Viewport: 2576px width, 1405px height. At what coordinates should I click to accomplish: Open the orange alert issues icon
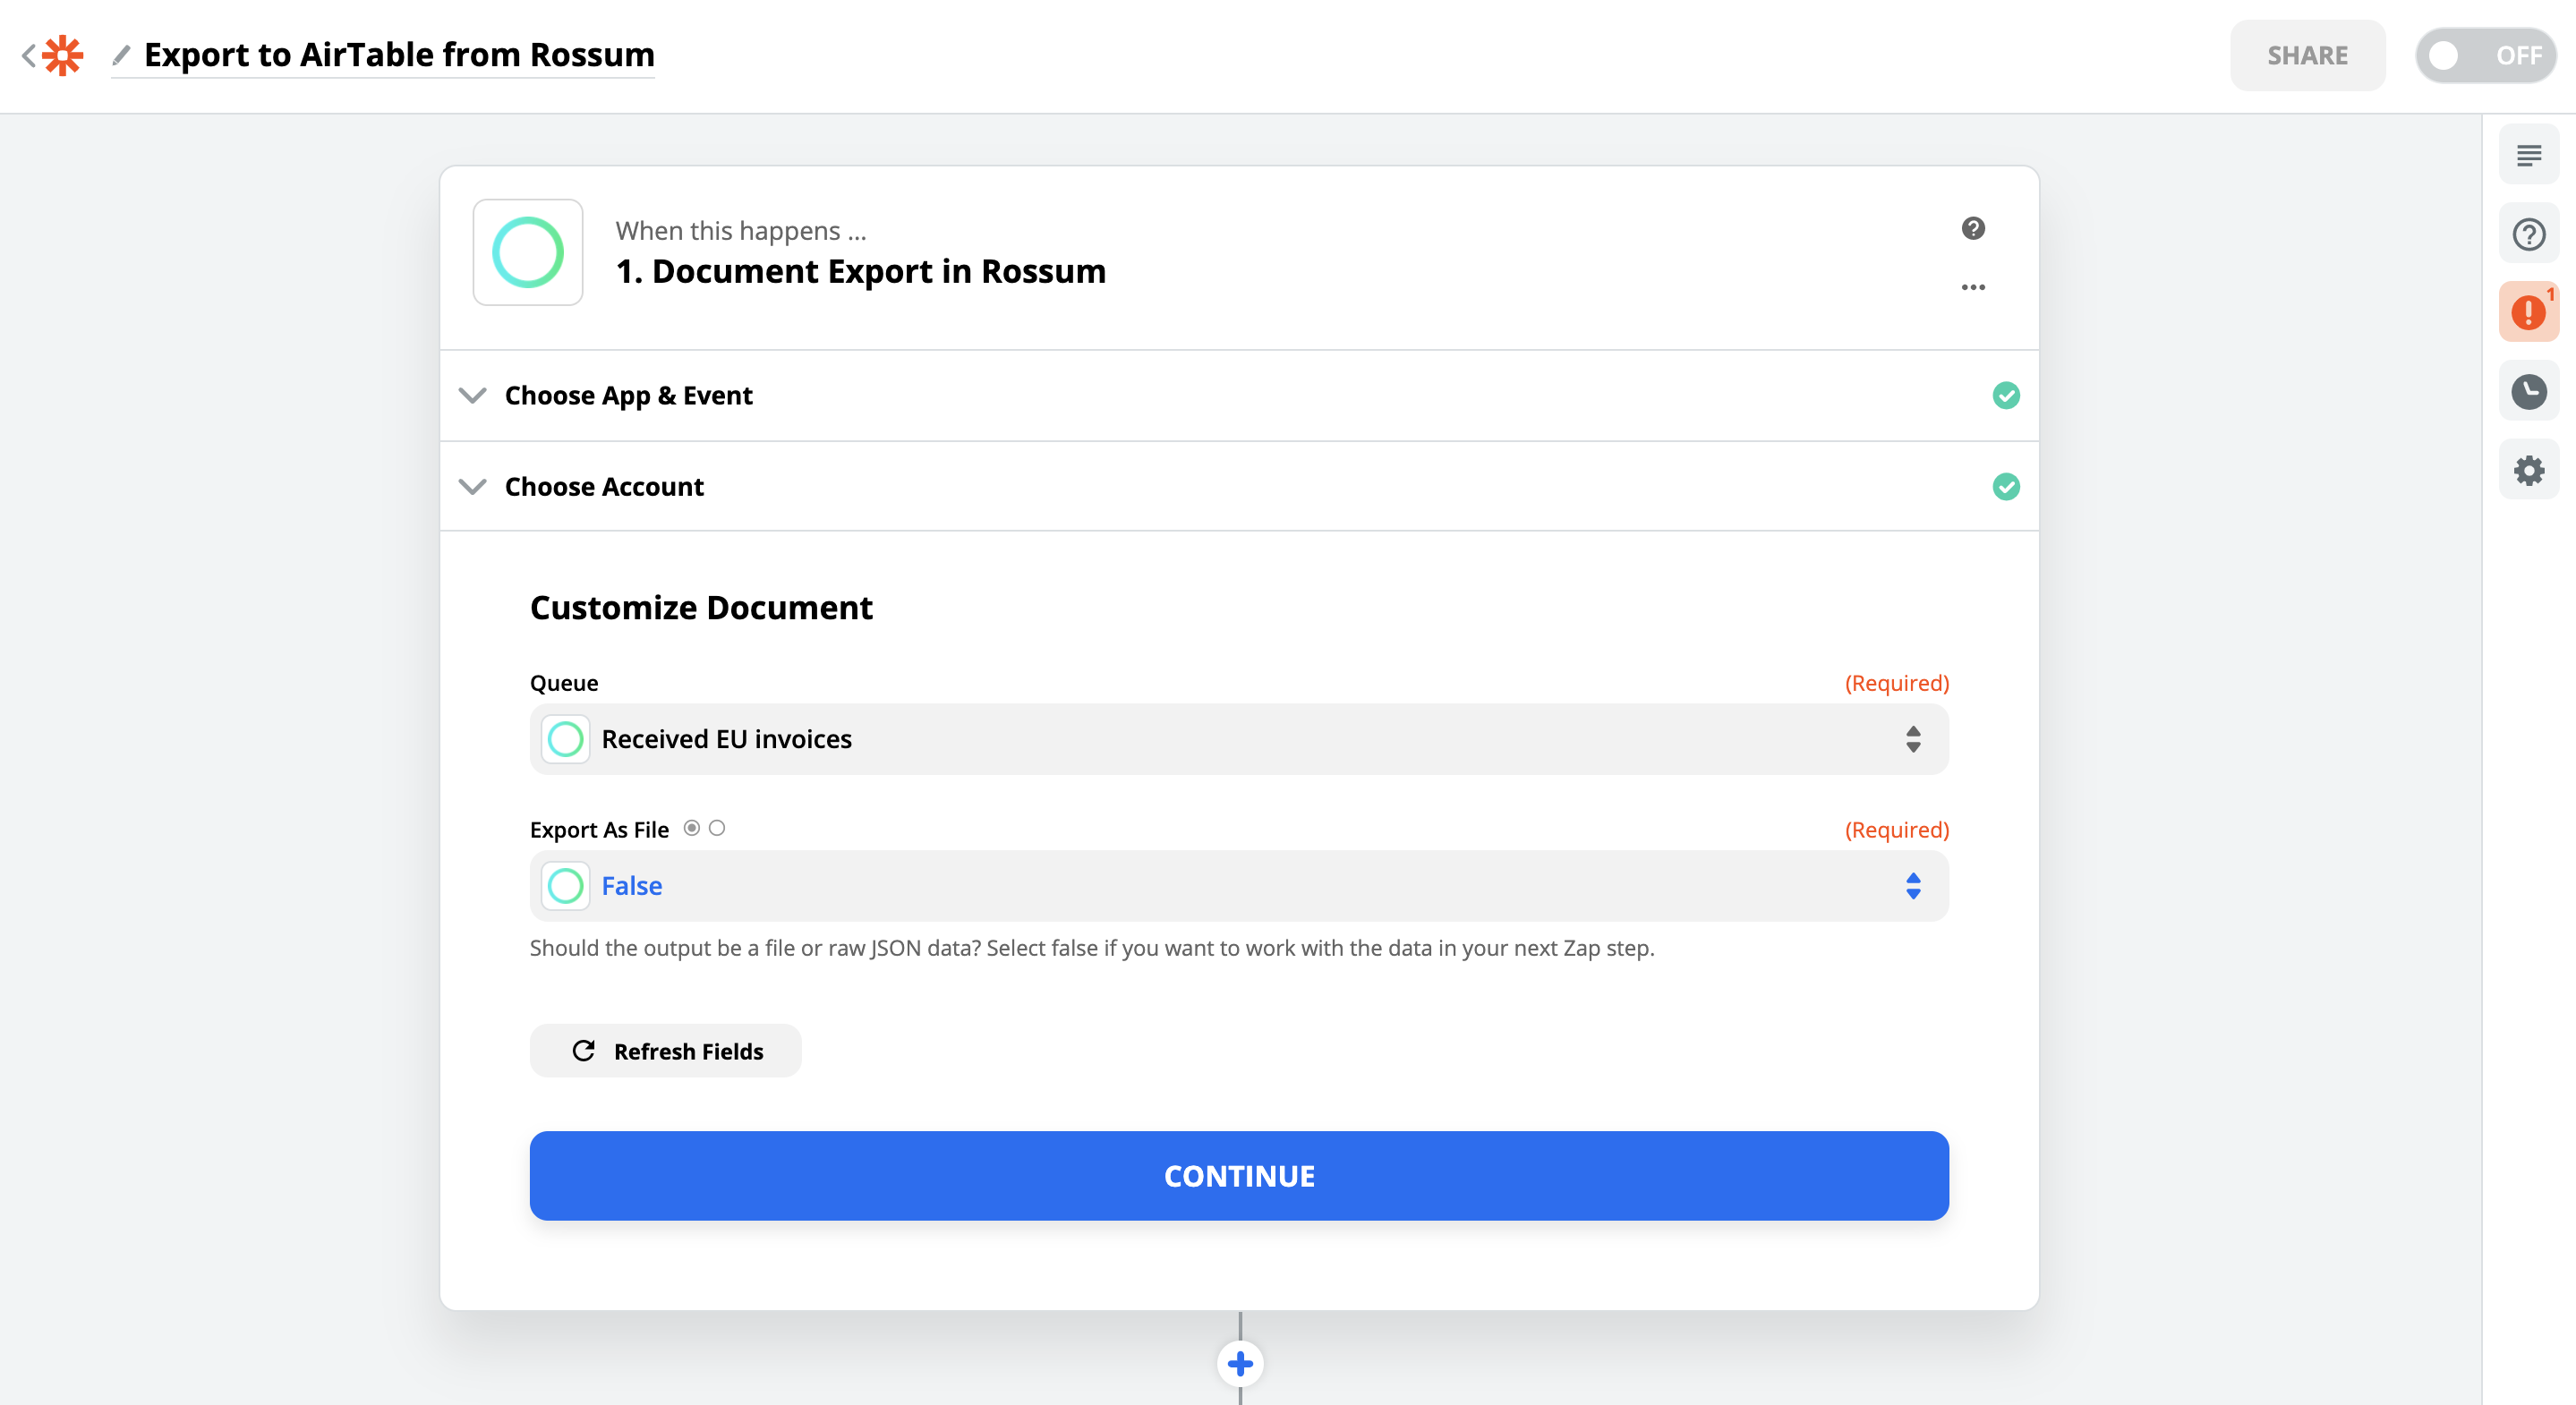click(2528, 313)
